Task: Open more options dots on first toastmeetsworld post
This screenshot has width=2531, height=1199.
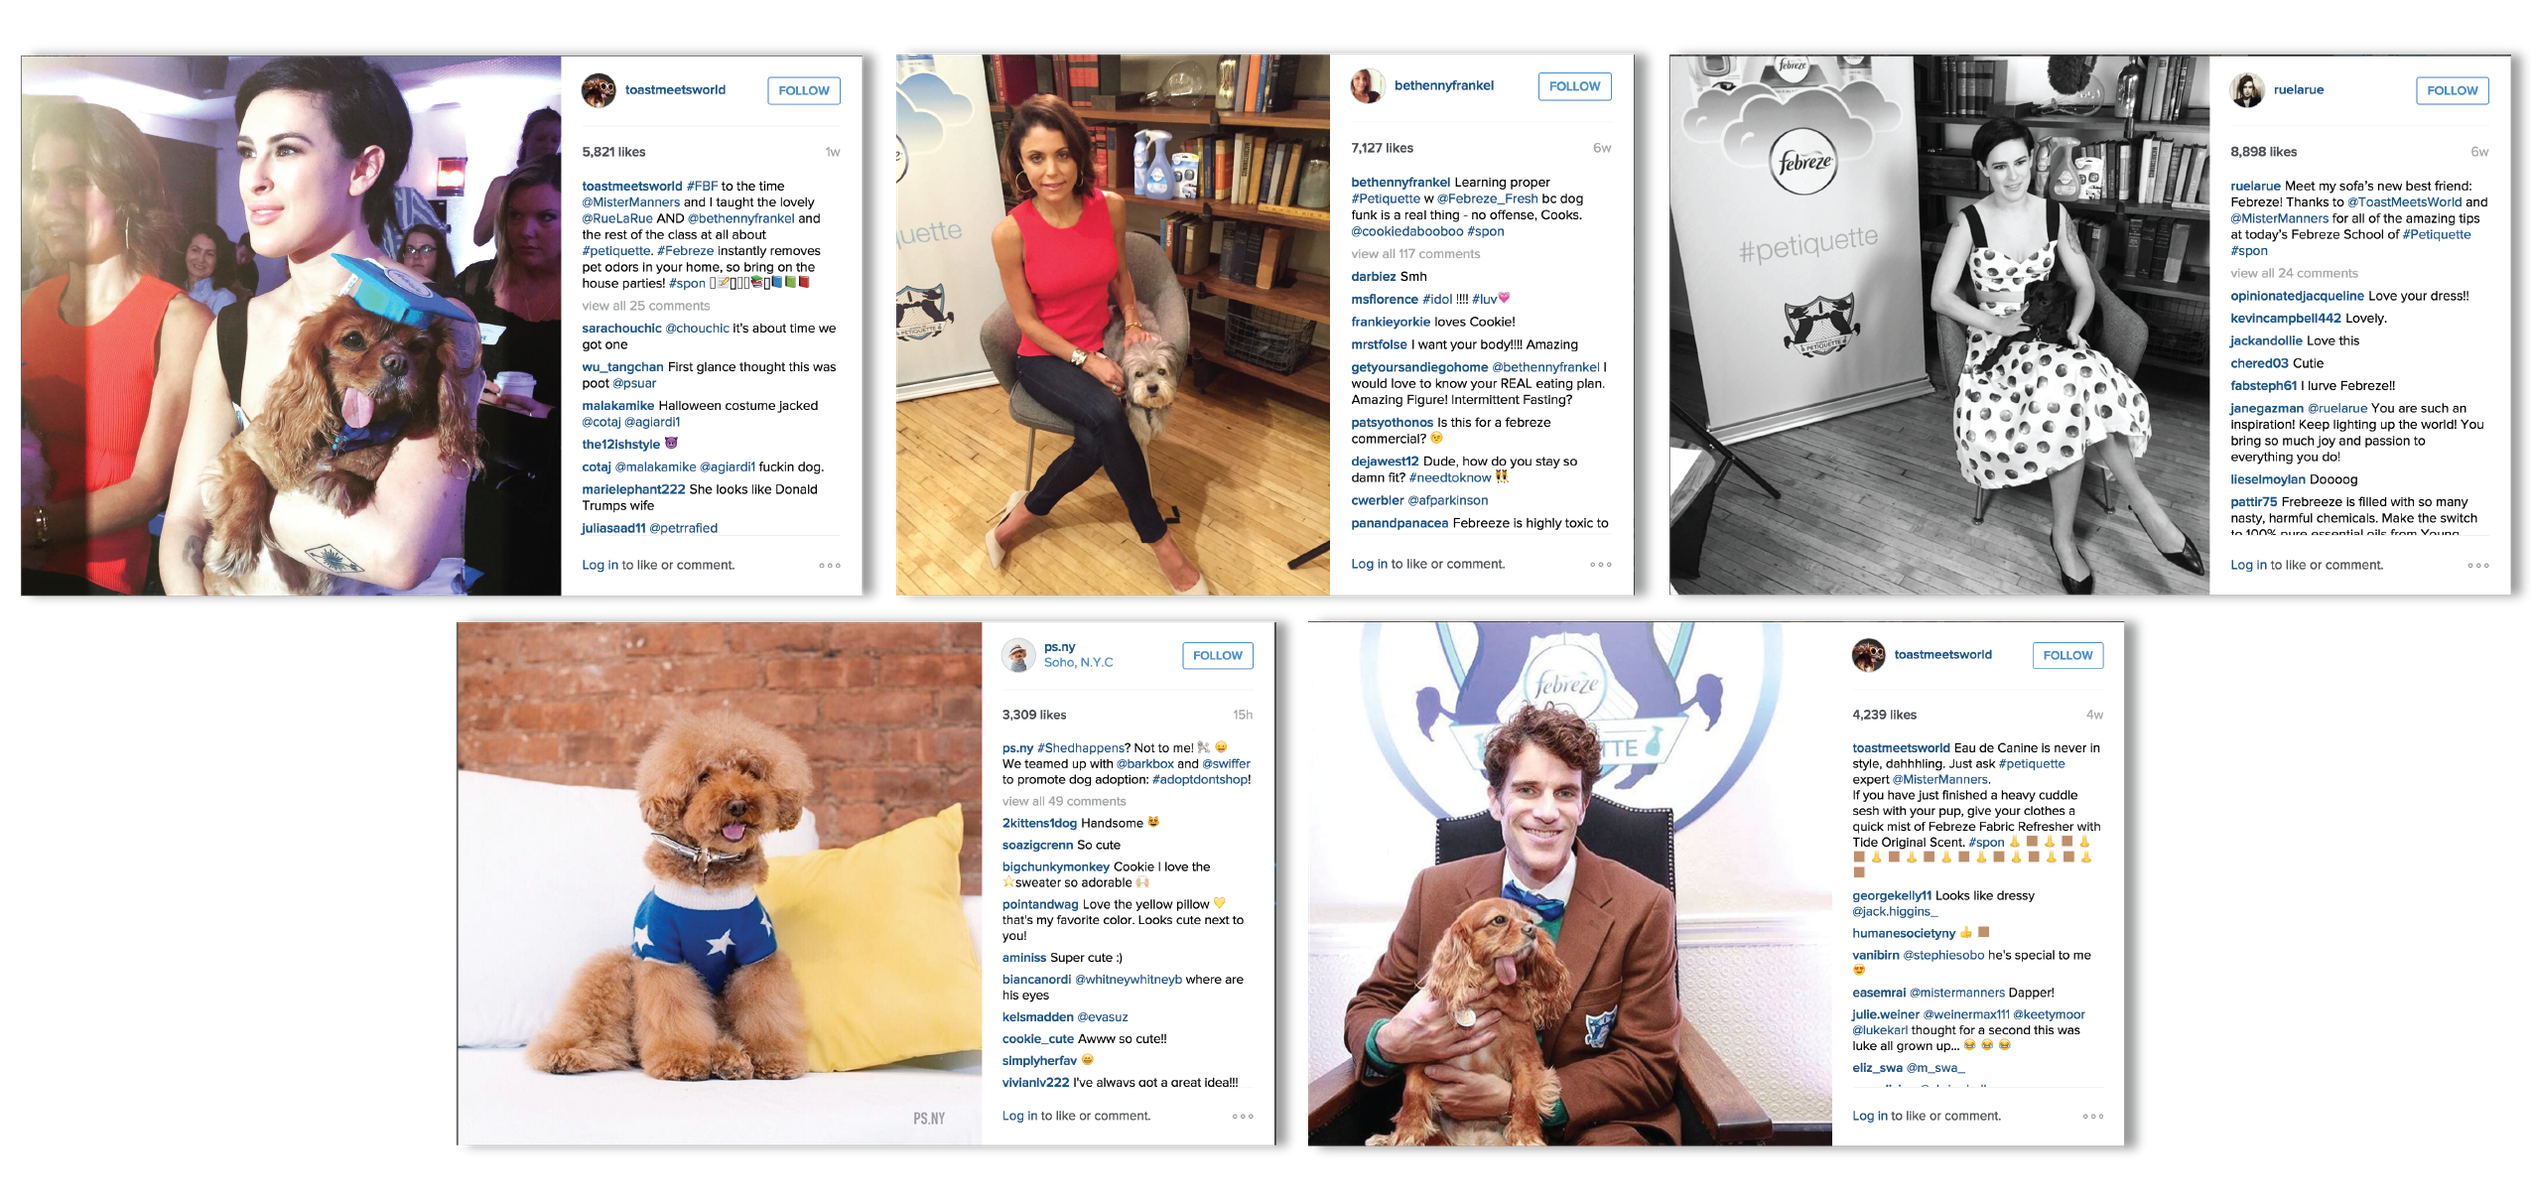Action: click(829, 566)
